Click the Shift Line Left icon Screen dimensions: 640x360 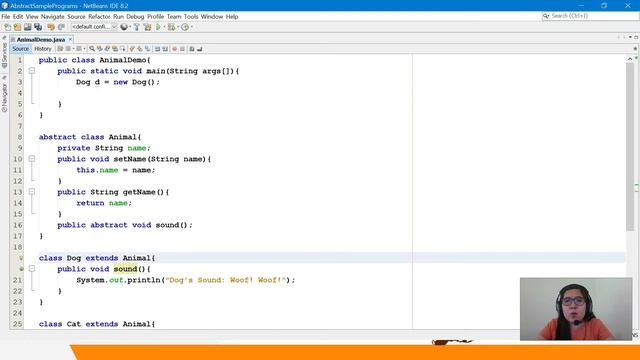click(157, 49)
